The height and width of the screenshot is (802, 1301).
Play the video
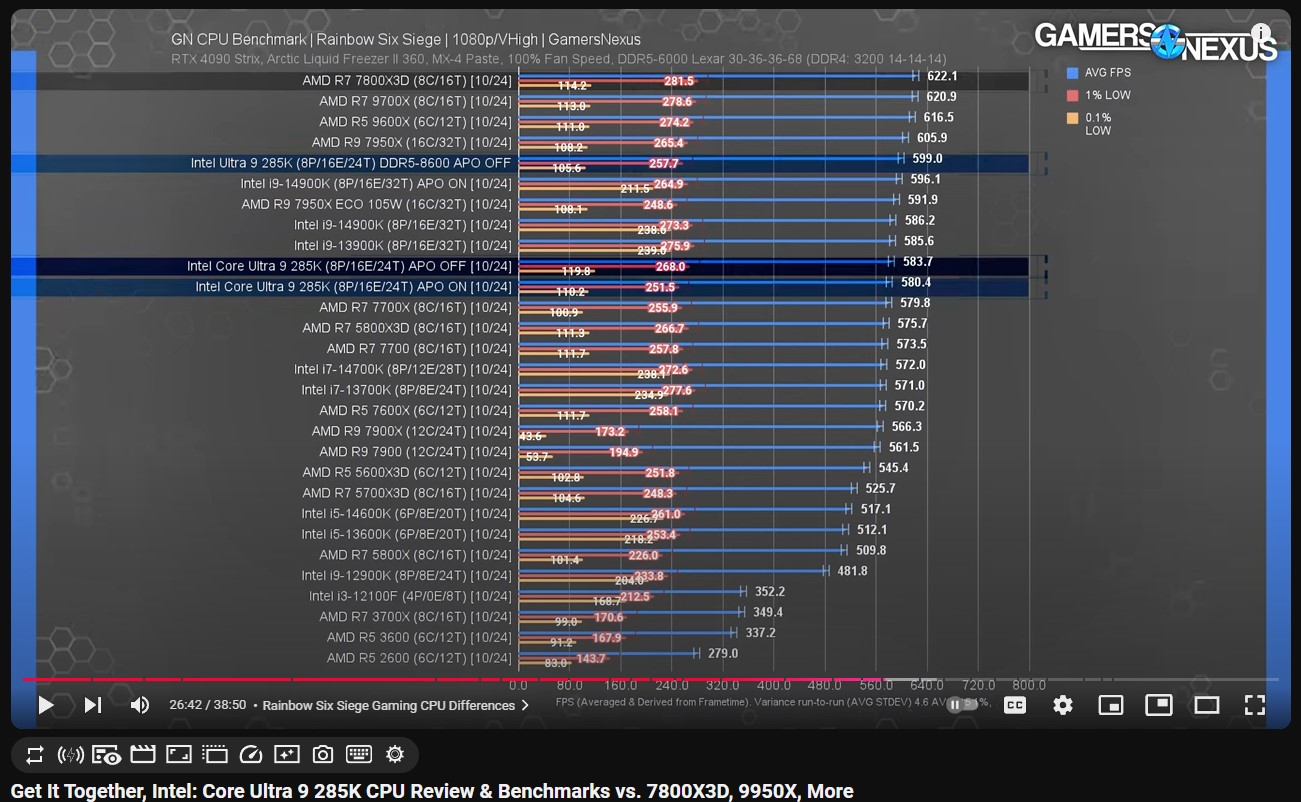[x=46, y=705]
